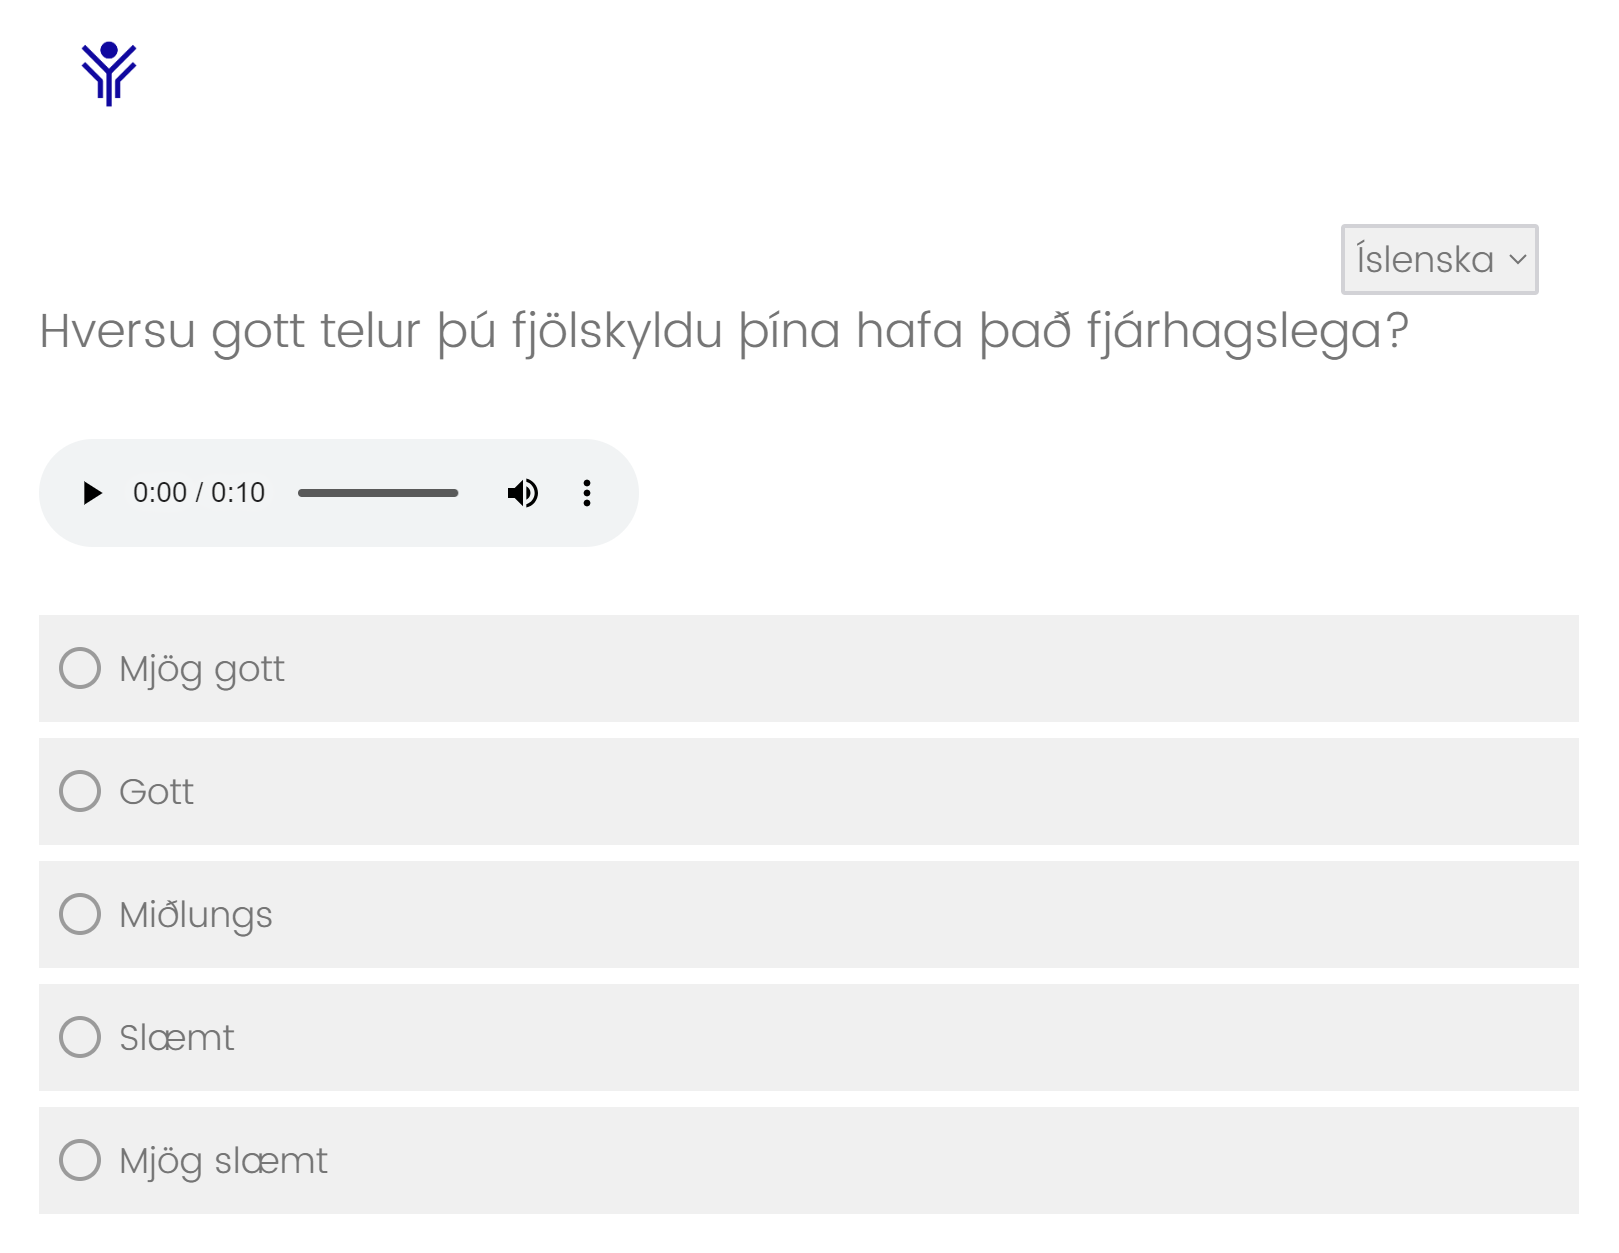Open the Íslenska language dropdown
The image size is (1619, 1253).
[1439, 259]
